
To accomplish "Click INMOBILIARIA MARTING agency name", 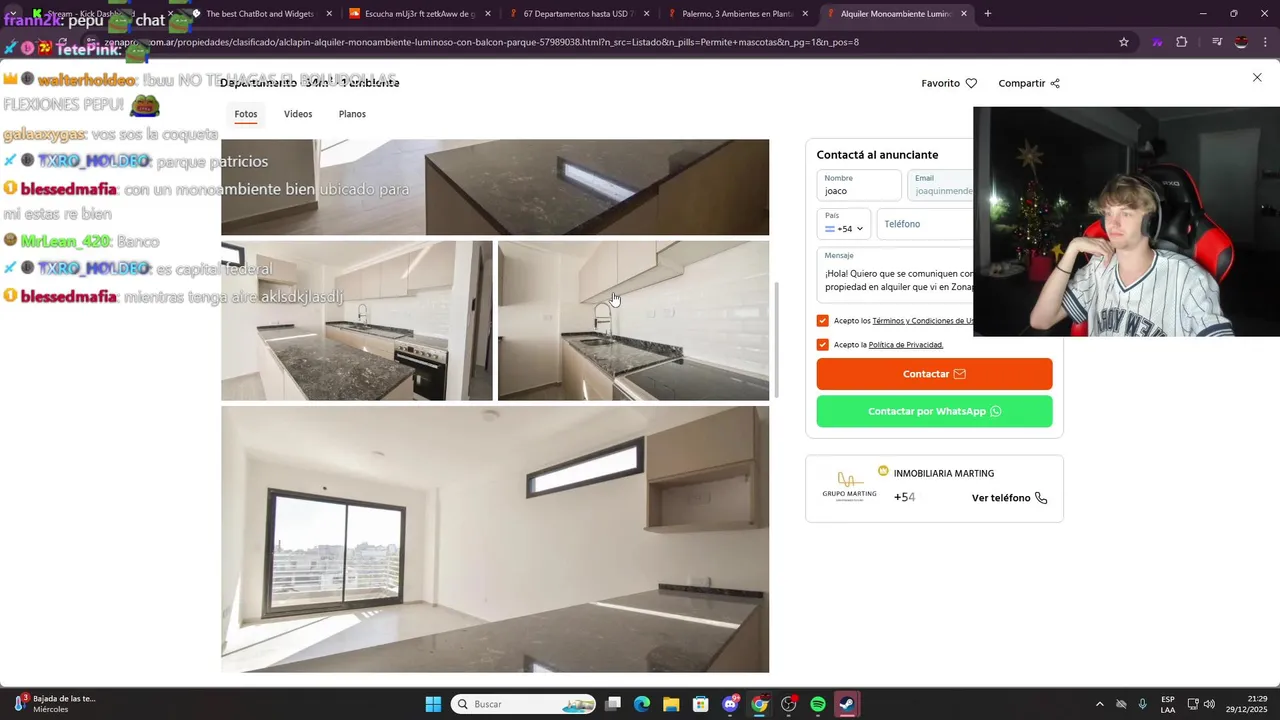I will (x=944, y=473).
